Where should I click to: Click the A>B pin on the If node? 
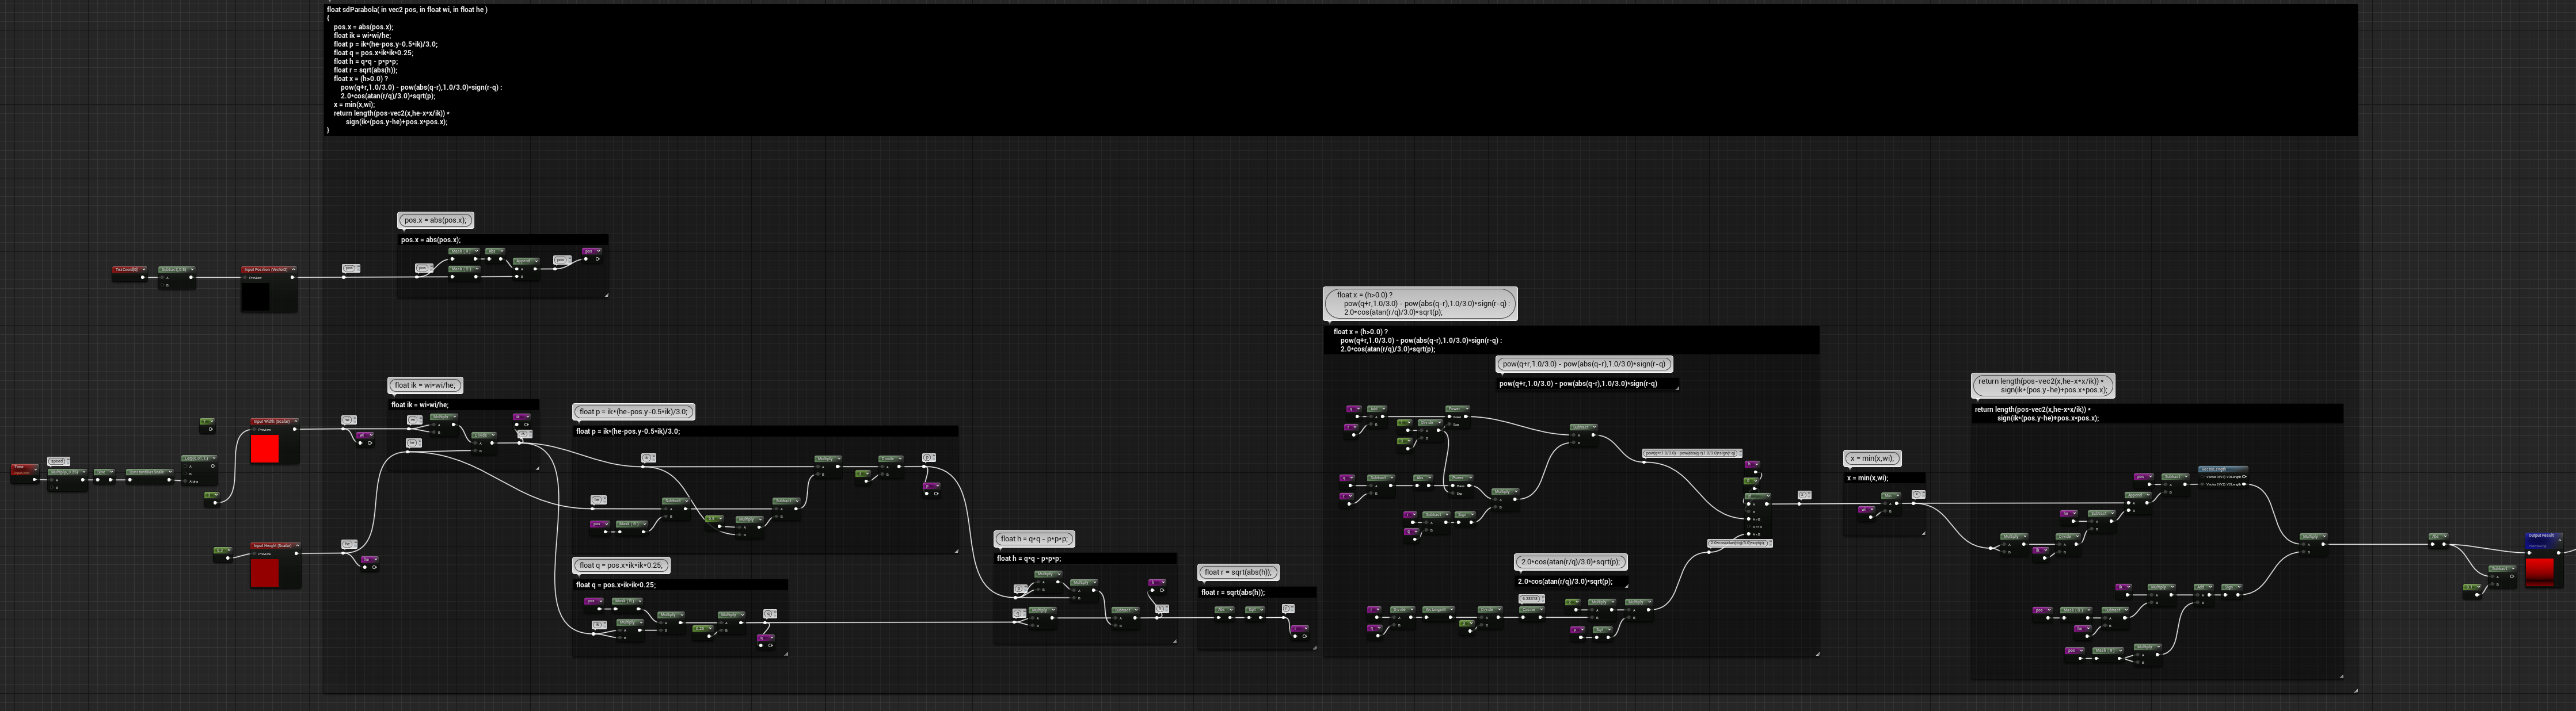point(1749,519)
